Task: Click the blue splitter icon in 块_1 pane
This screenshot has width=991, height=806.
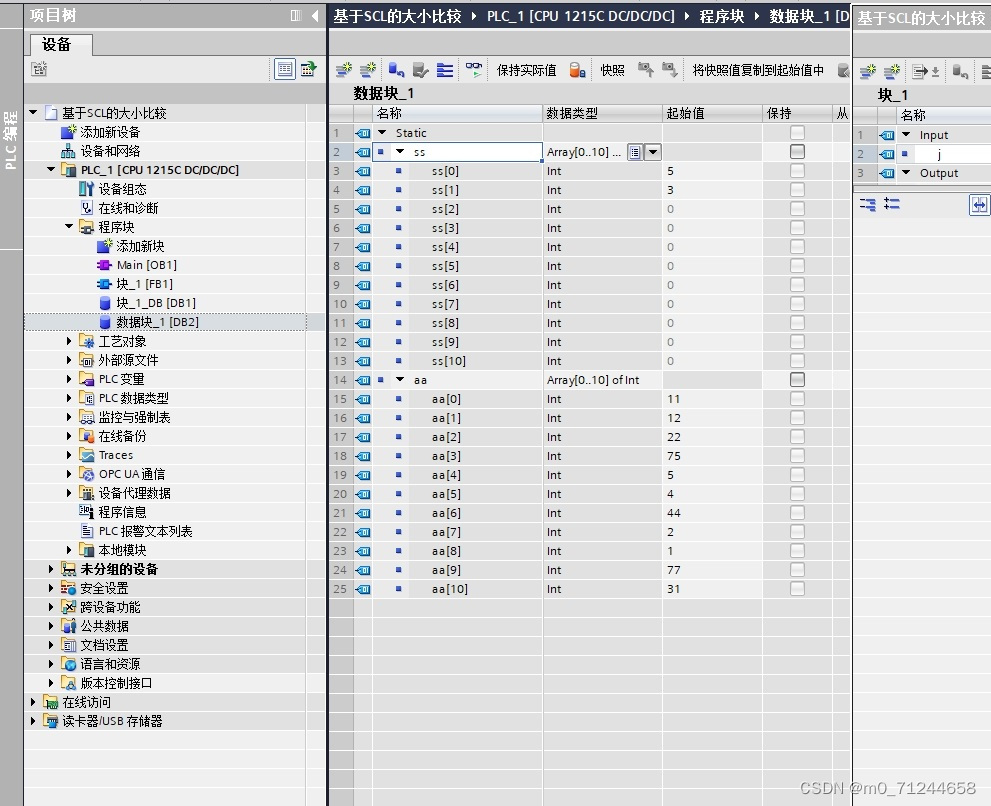Action: tap(979, 205)
